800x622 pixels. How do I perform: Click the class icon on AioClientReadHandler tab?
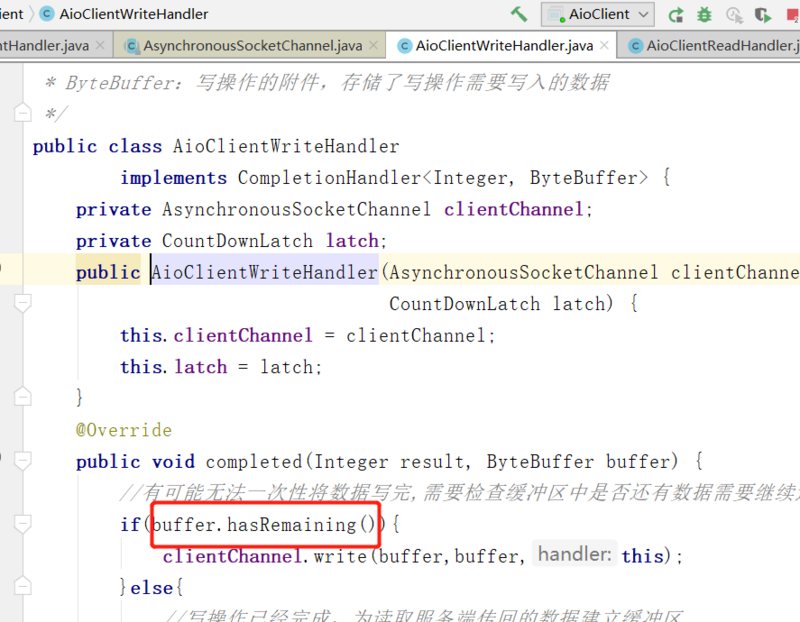click(x=635, y=46)
